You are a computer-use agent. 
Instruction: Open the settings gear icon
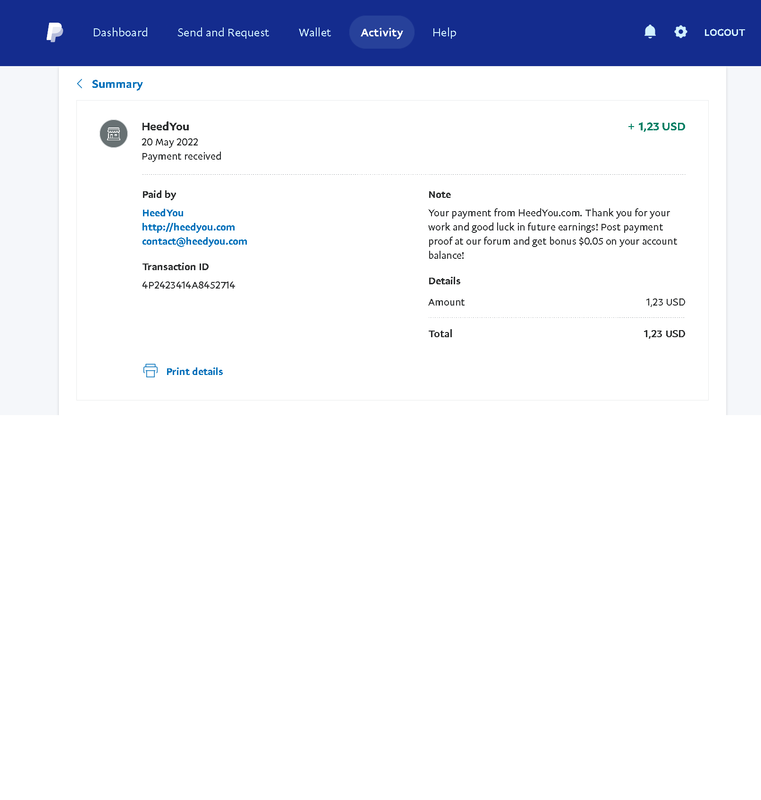coord(680,32)
